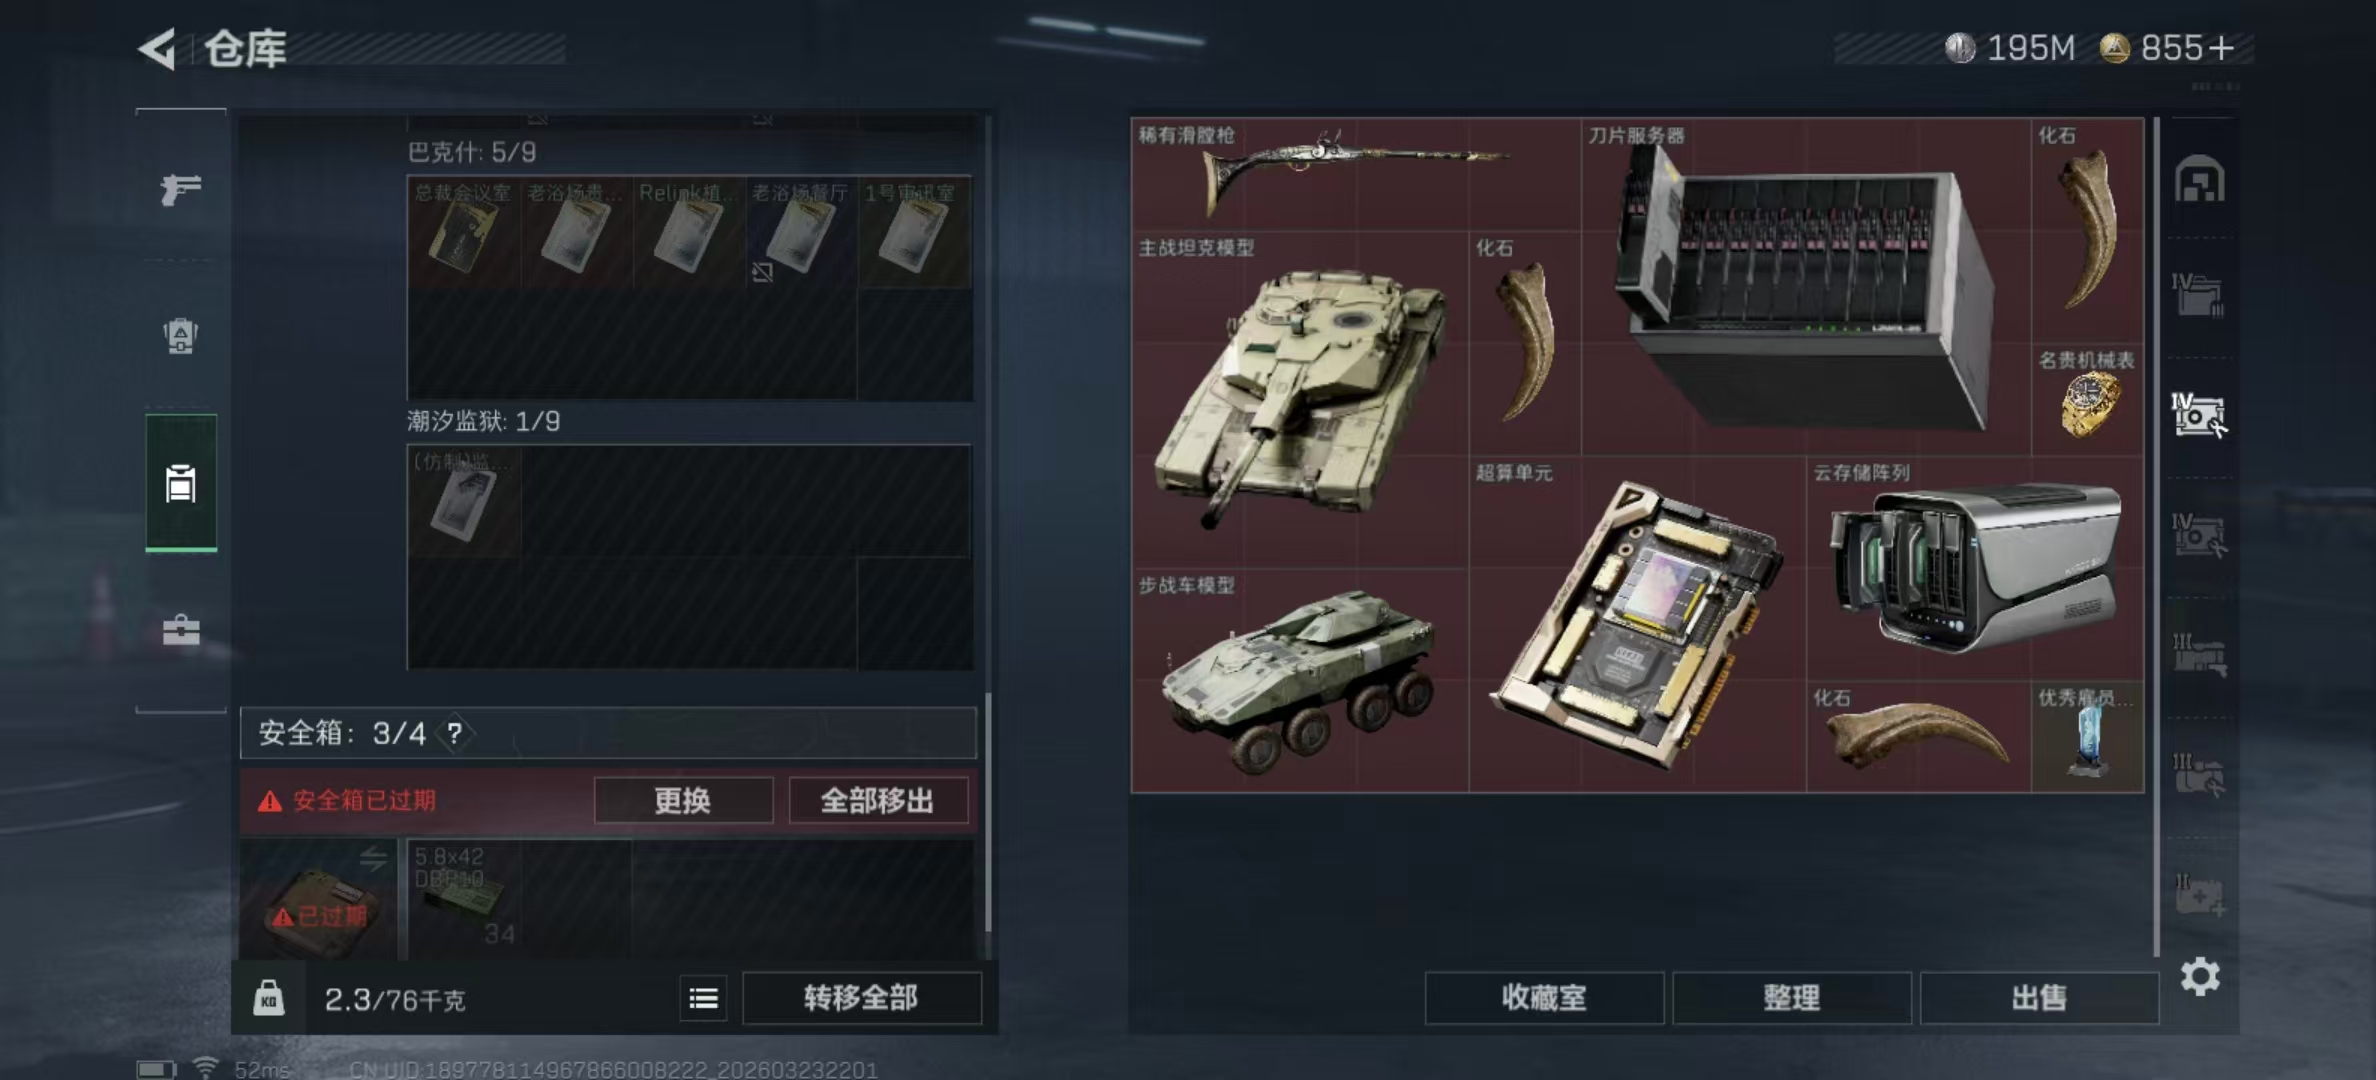The image size is (2376, 1080).
Task: Select the top warehouse home icon on right
Action: (x=2199, y=180)
